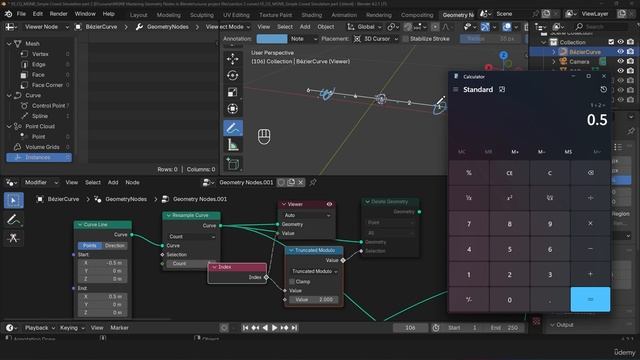Viewport: 640px width, 360px height.
Task: Click the equals button in Calculator
Action: [590, 299]
